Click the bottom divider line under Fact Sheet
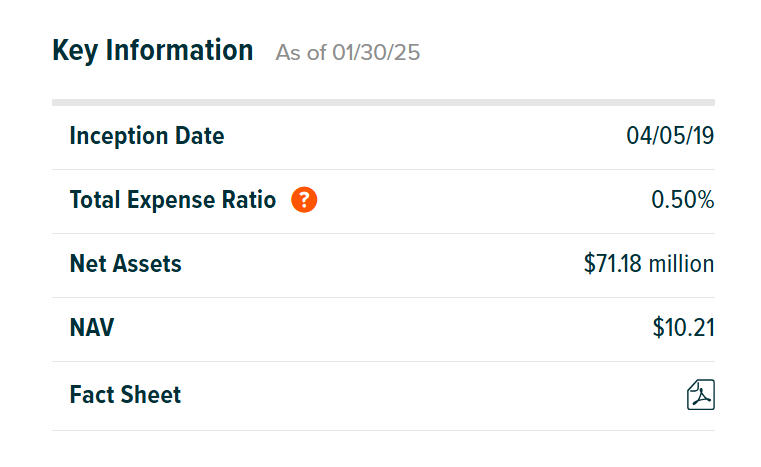The width and height of the screenshot is (761, 467). coord(383,430)
